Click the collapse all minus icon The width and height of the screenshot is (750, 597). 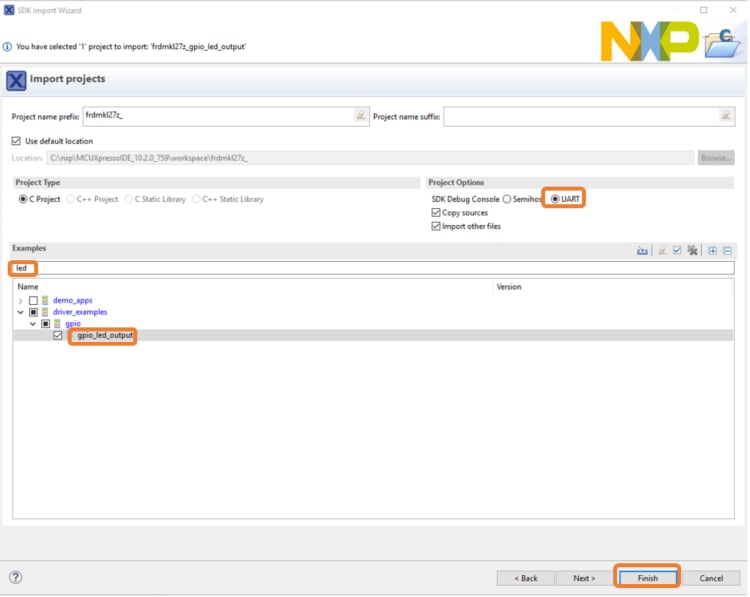tap(728, 250)
